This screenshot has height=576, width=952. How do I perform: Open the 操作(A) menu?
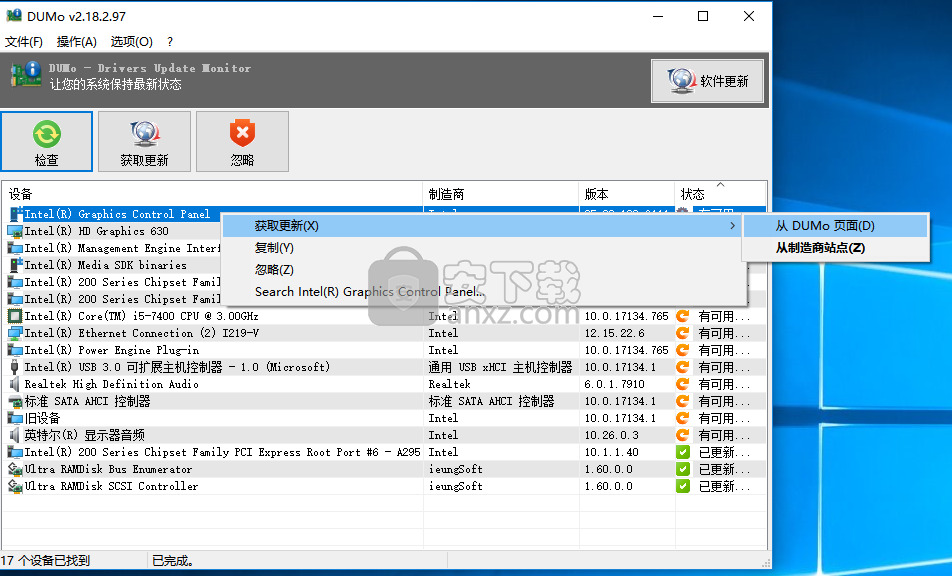[x=76, y=41]
